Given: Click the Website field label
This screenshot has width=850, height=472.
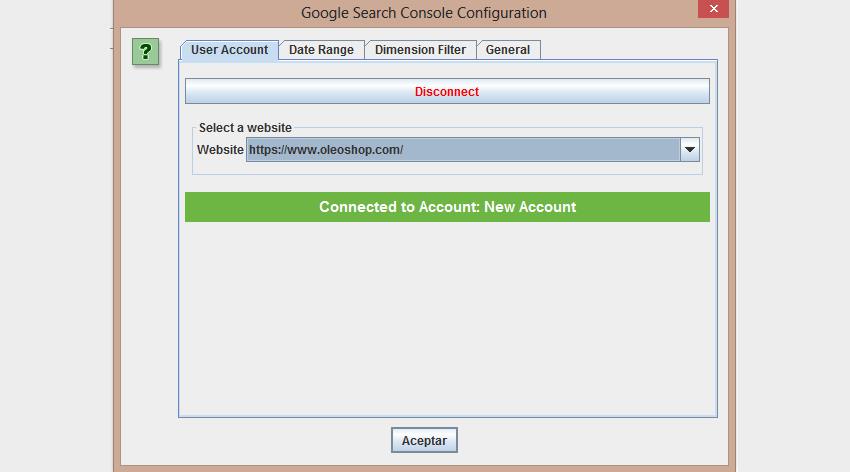Looking at the screenshot, I should tap(220, 150).
